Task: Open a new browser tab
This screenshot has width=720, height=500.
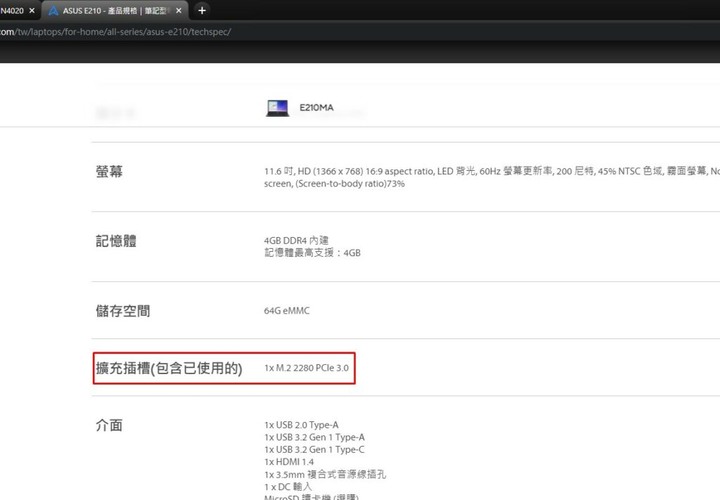Action: pos(202,10)
